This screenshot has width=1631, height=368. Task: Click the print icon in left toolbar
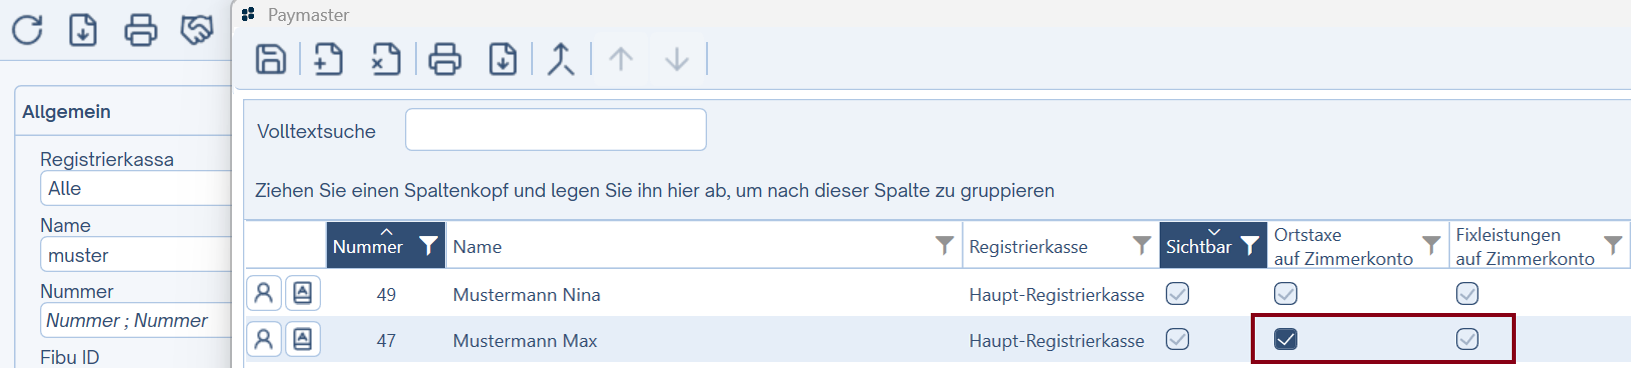click(140, 30)
